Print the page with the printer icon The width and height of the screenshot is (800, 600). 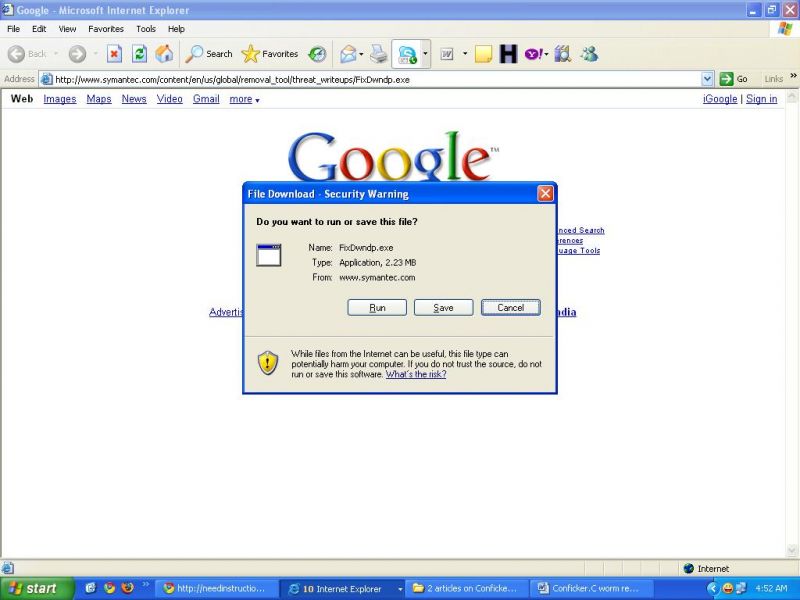pyautogui.click(x=379, y=54)
